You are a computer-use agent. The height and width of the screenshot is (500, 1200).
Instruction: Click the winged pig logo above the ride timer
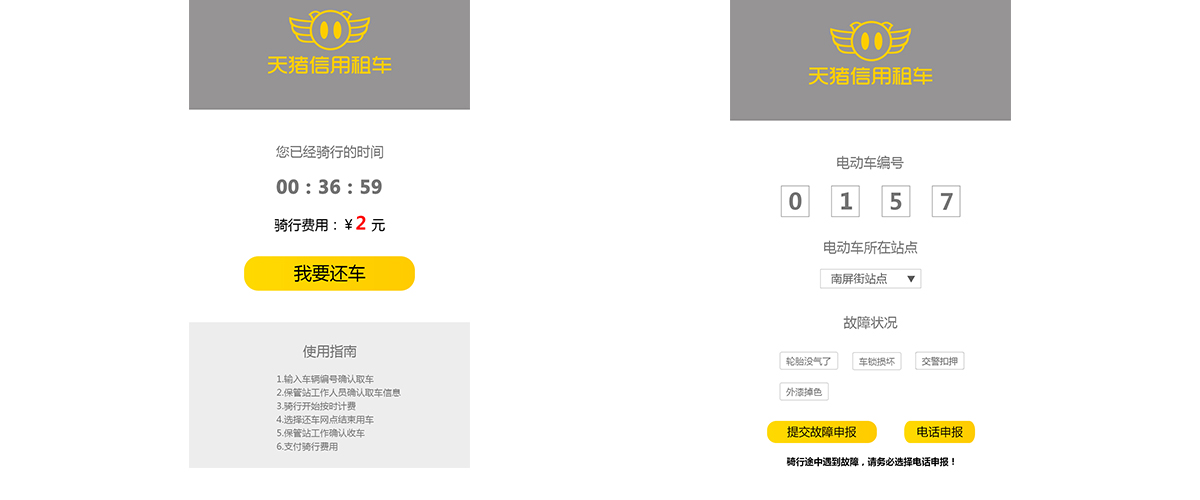tap(329, 30)
